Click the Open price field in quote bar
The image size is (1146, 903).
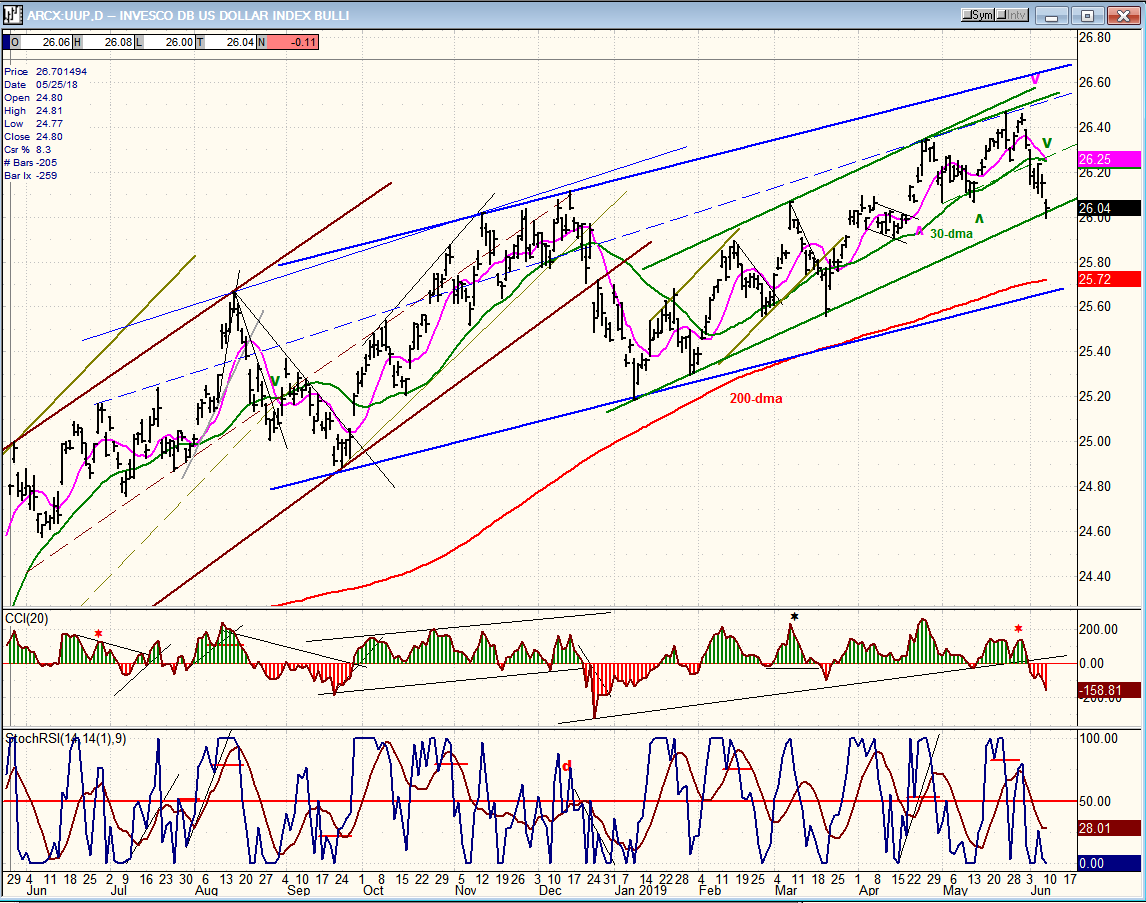click(38, 42)
